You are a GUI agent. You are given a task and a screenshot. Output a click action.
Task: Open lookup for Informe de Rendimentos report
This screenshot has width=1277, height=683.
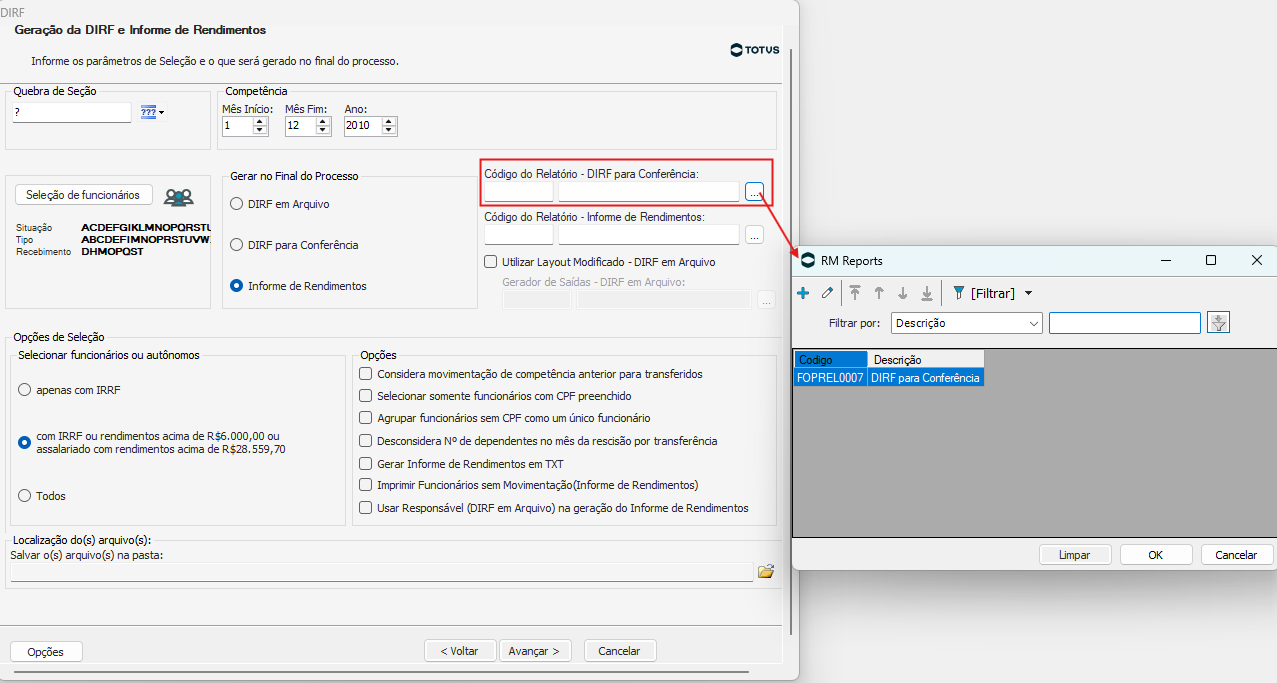click(754, 235)
